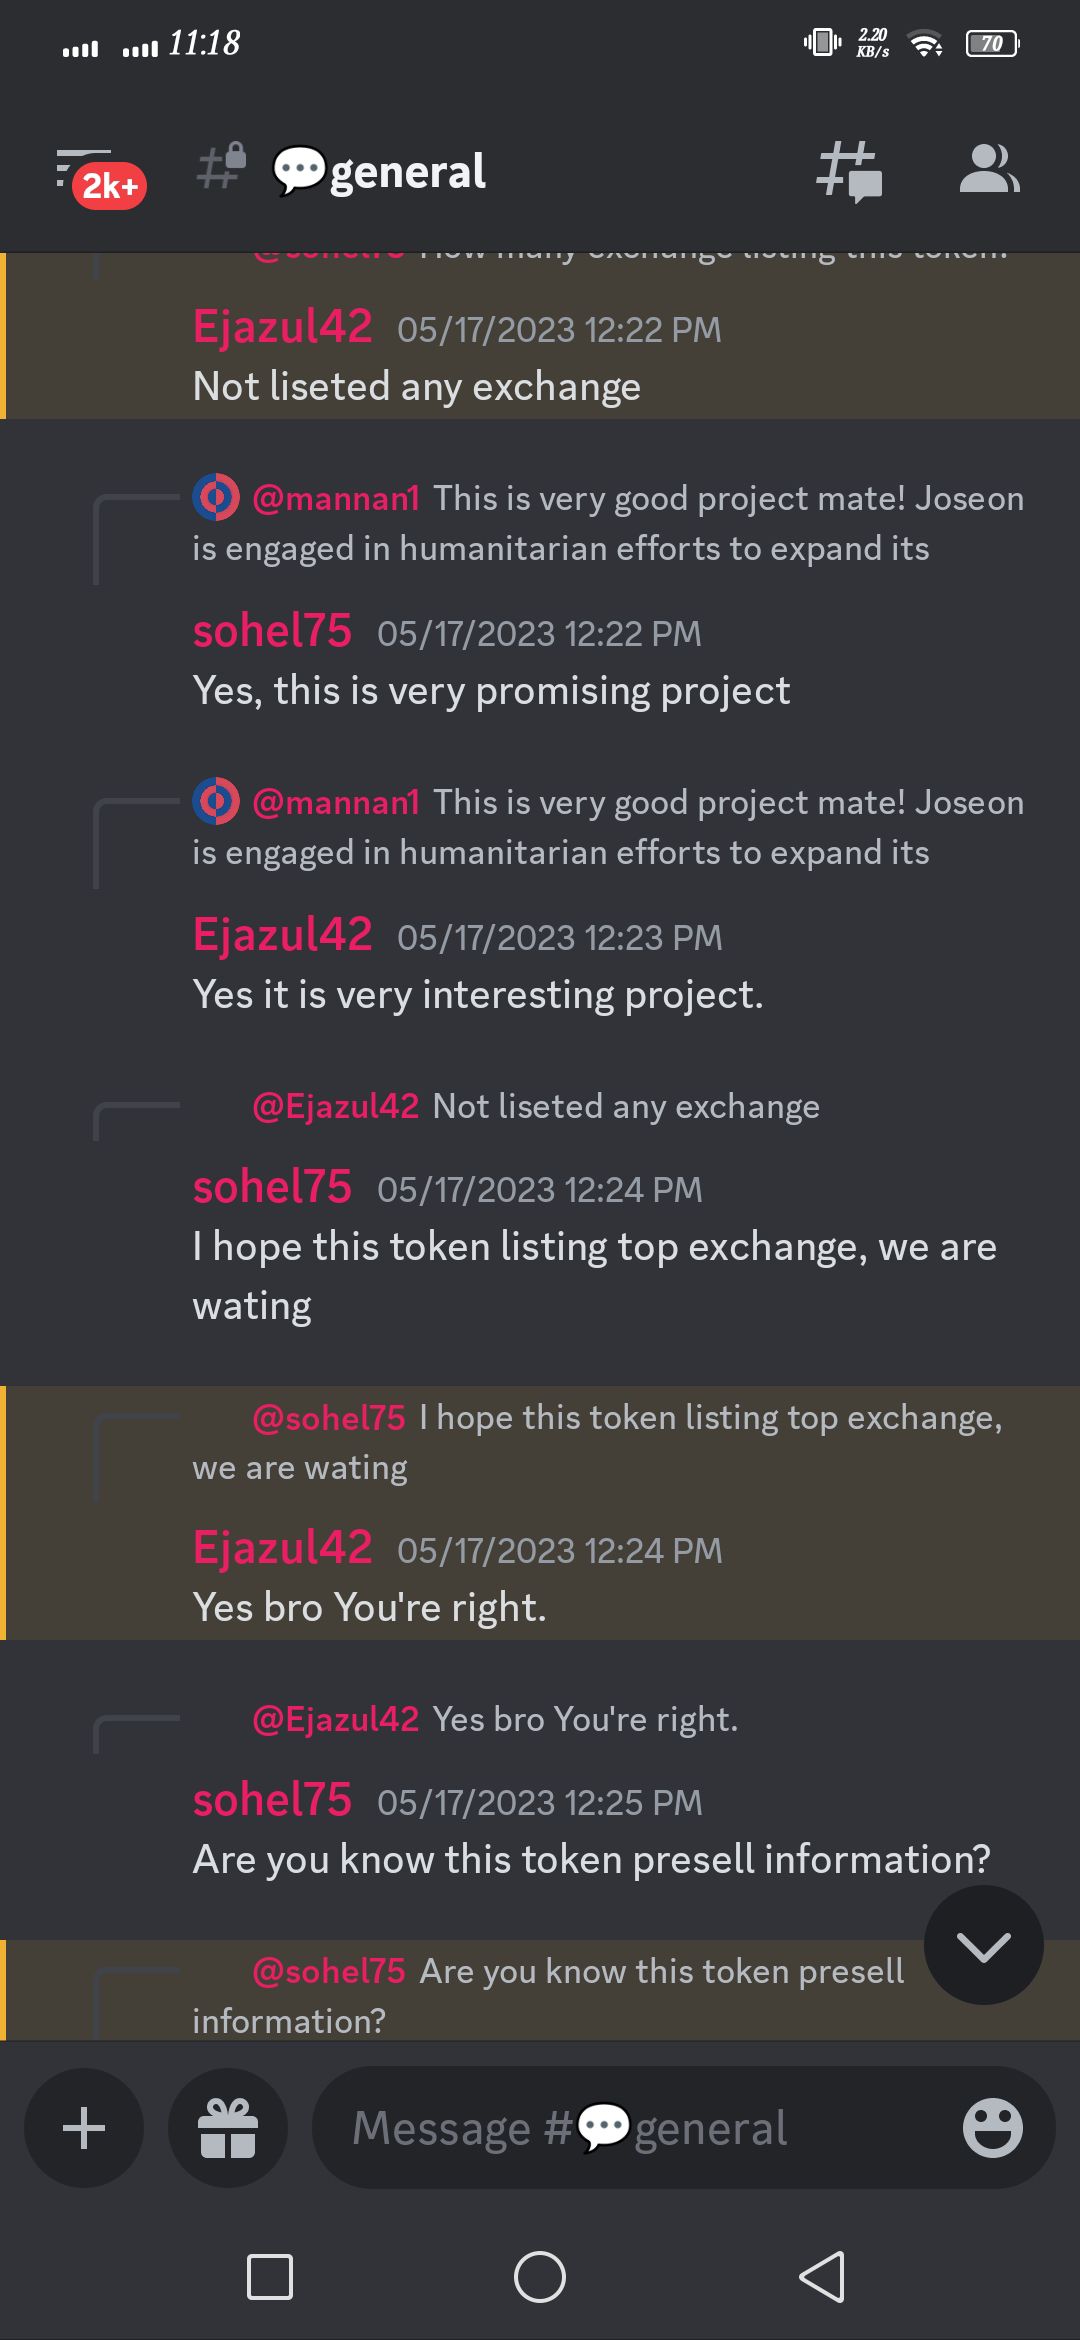Tap the sohel75 username at 12:25 PM
The width and height of the screenshot is (1080, 2340).
coord(272,1800)
